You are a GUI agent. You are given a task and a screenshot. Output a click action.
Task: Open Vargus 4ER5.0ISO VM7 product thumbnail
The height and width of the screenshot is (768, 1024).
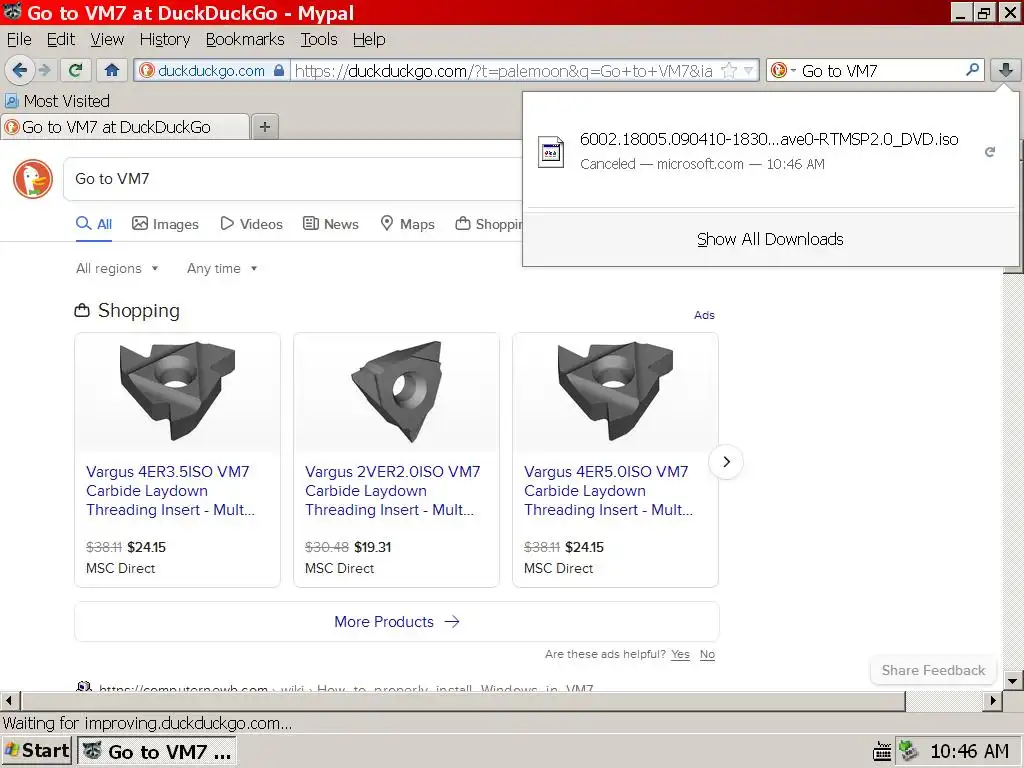(x=615, y=391)
